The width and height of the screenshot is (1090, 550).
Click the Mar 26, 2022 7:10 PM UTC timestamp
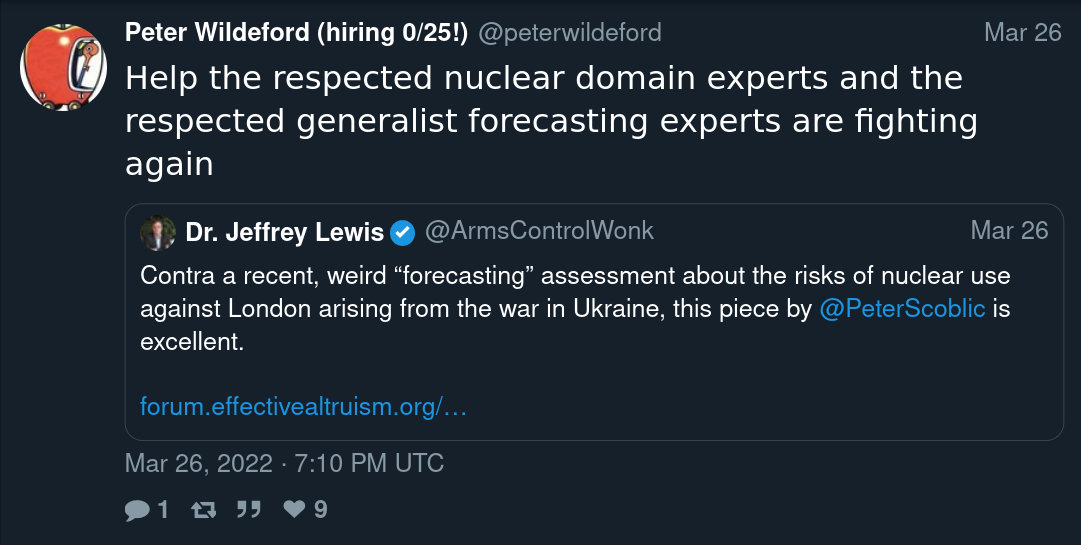click(x=284, y=464)
